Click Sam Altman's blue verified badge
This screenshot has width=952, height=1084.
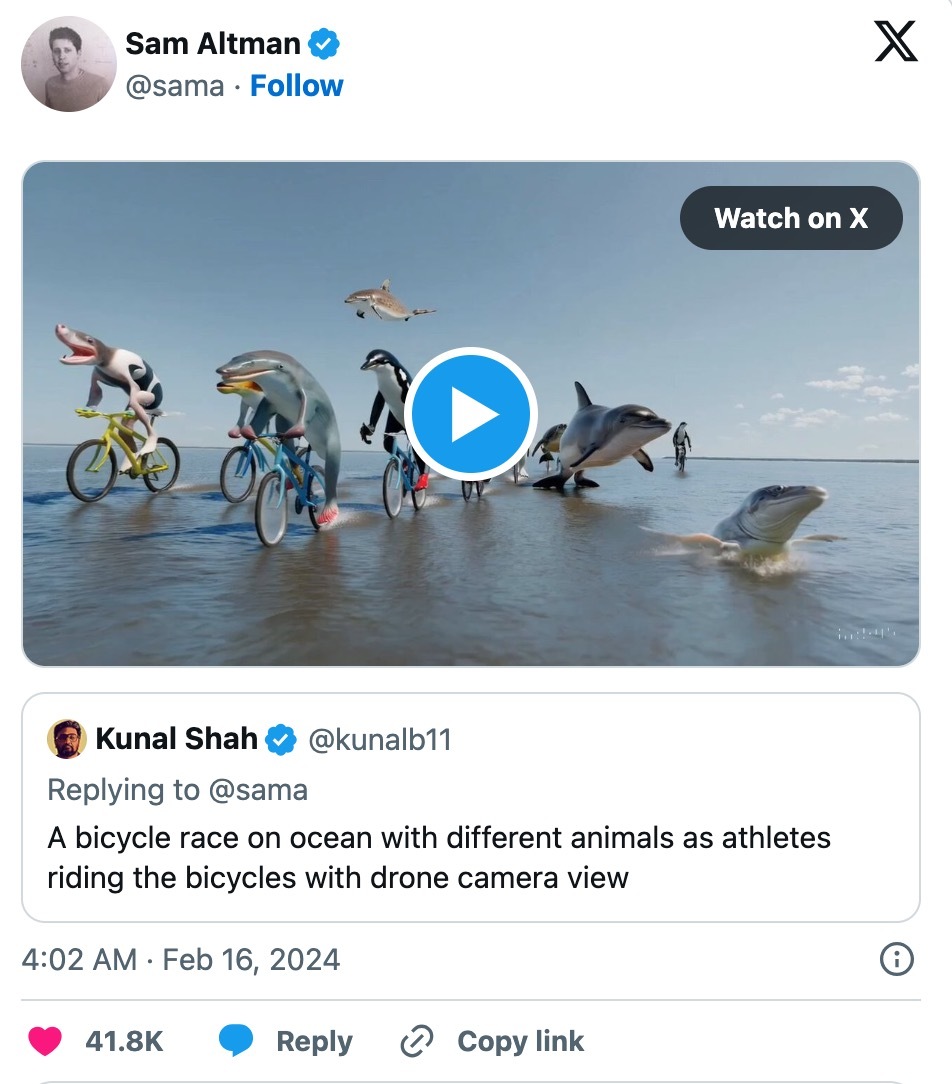coord(324,44)
